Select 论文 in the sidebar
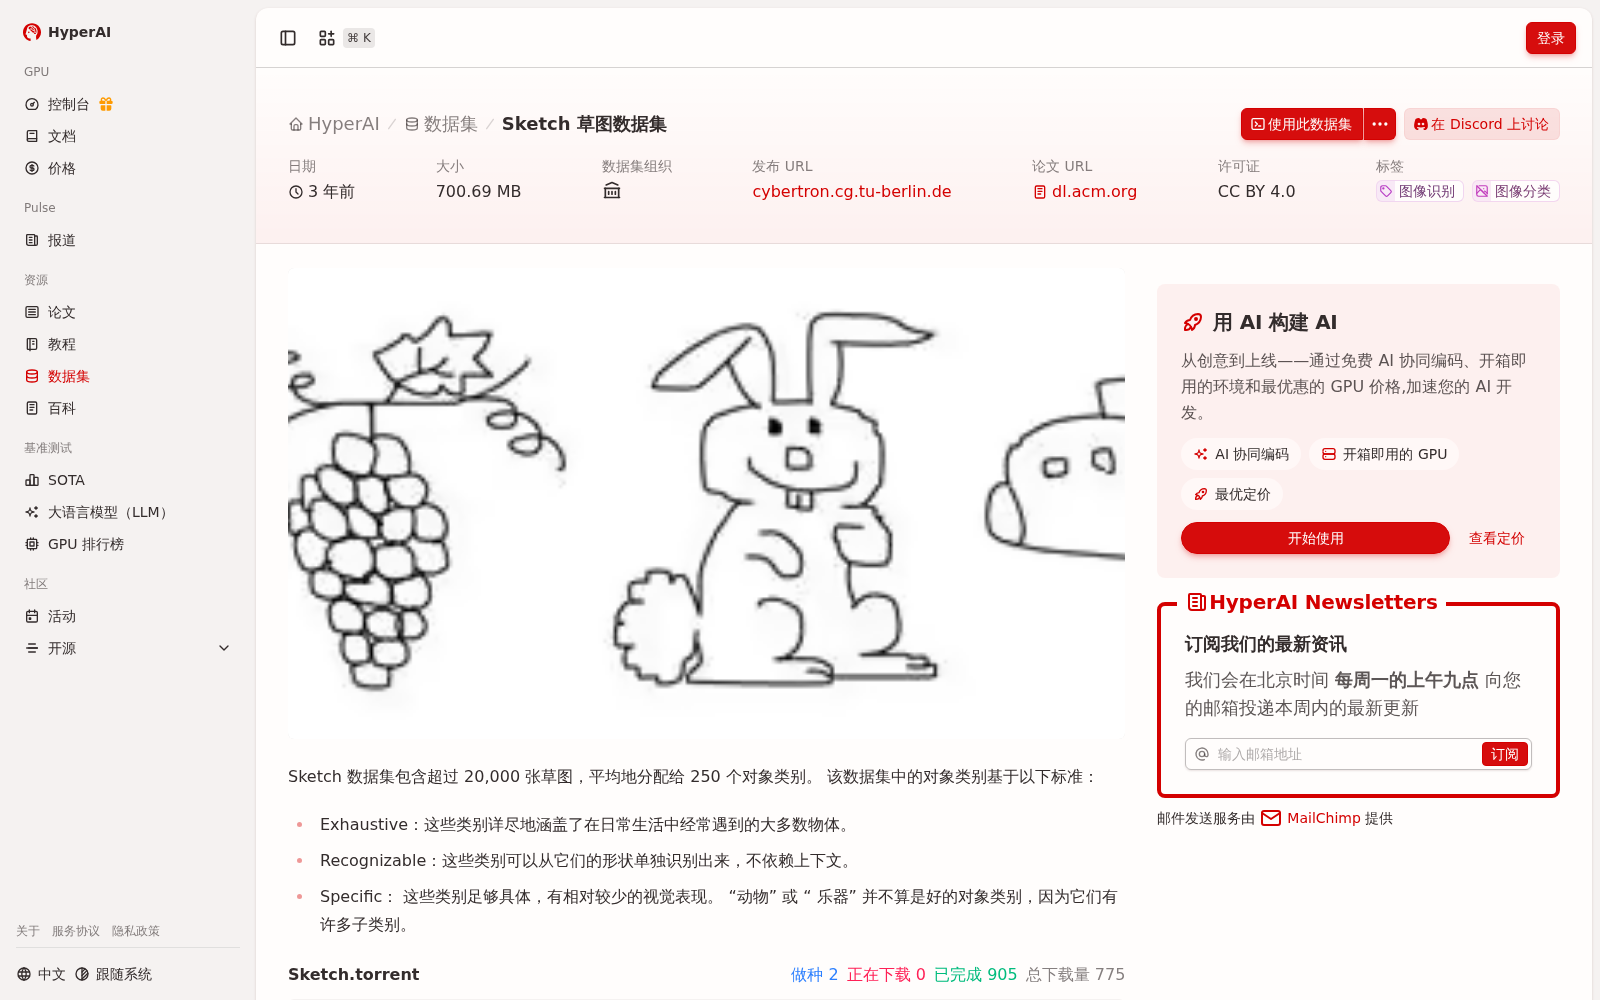This screenshot has width=1600, height=1000. [x=128, y=312]
